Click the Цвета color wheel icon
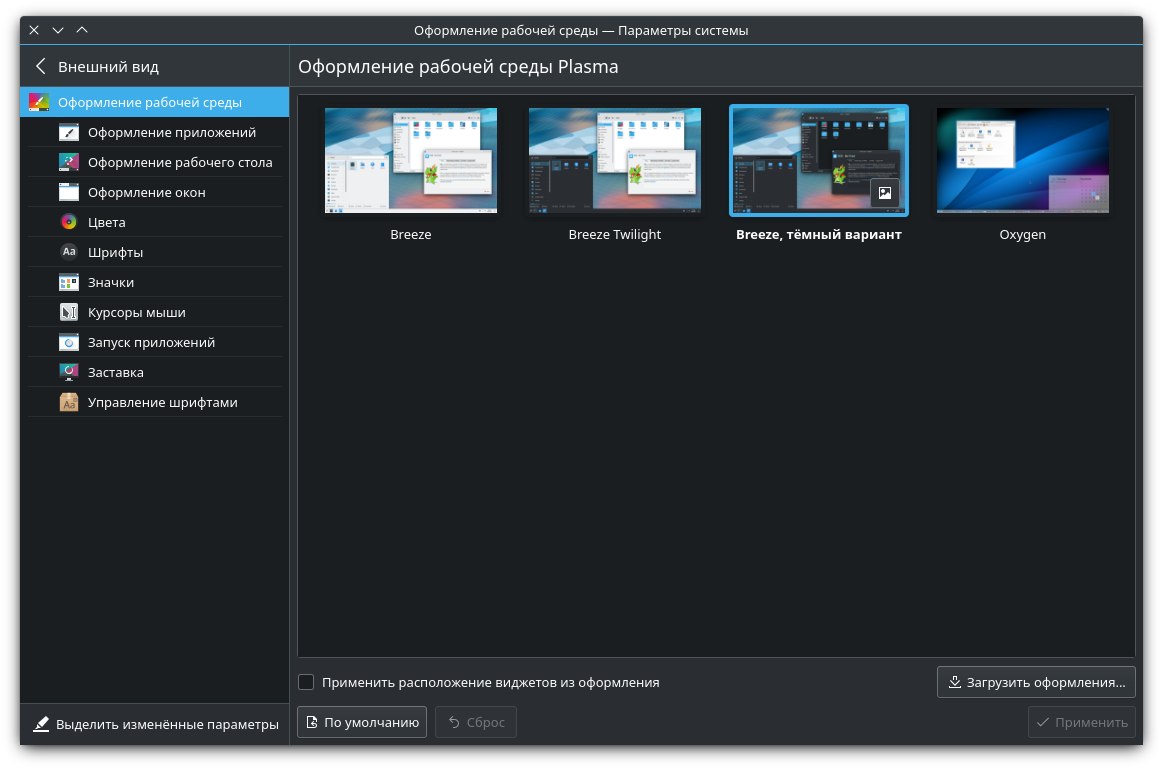 [x=69, y=222]
